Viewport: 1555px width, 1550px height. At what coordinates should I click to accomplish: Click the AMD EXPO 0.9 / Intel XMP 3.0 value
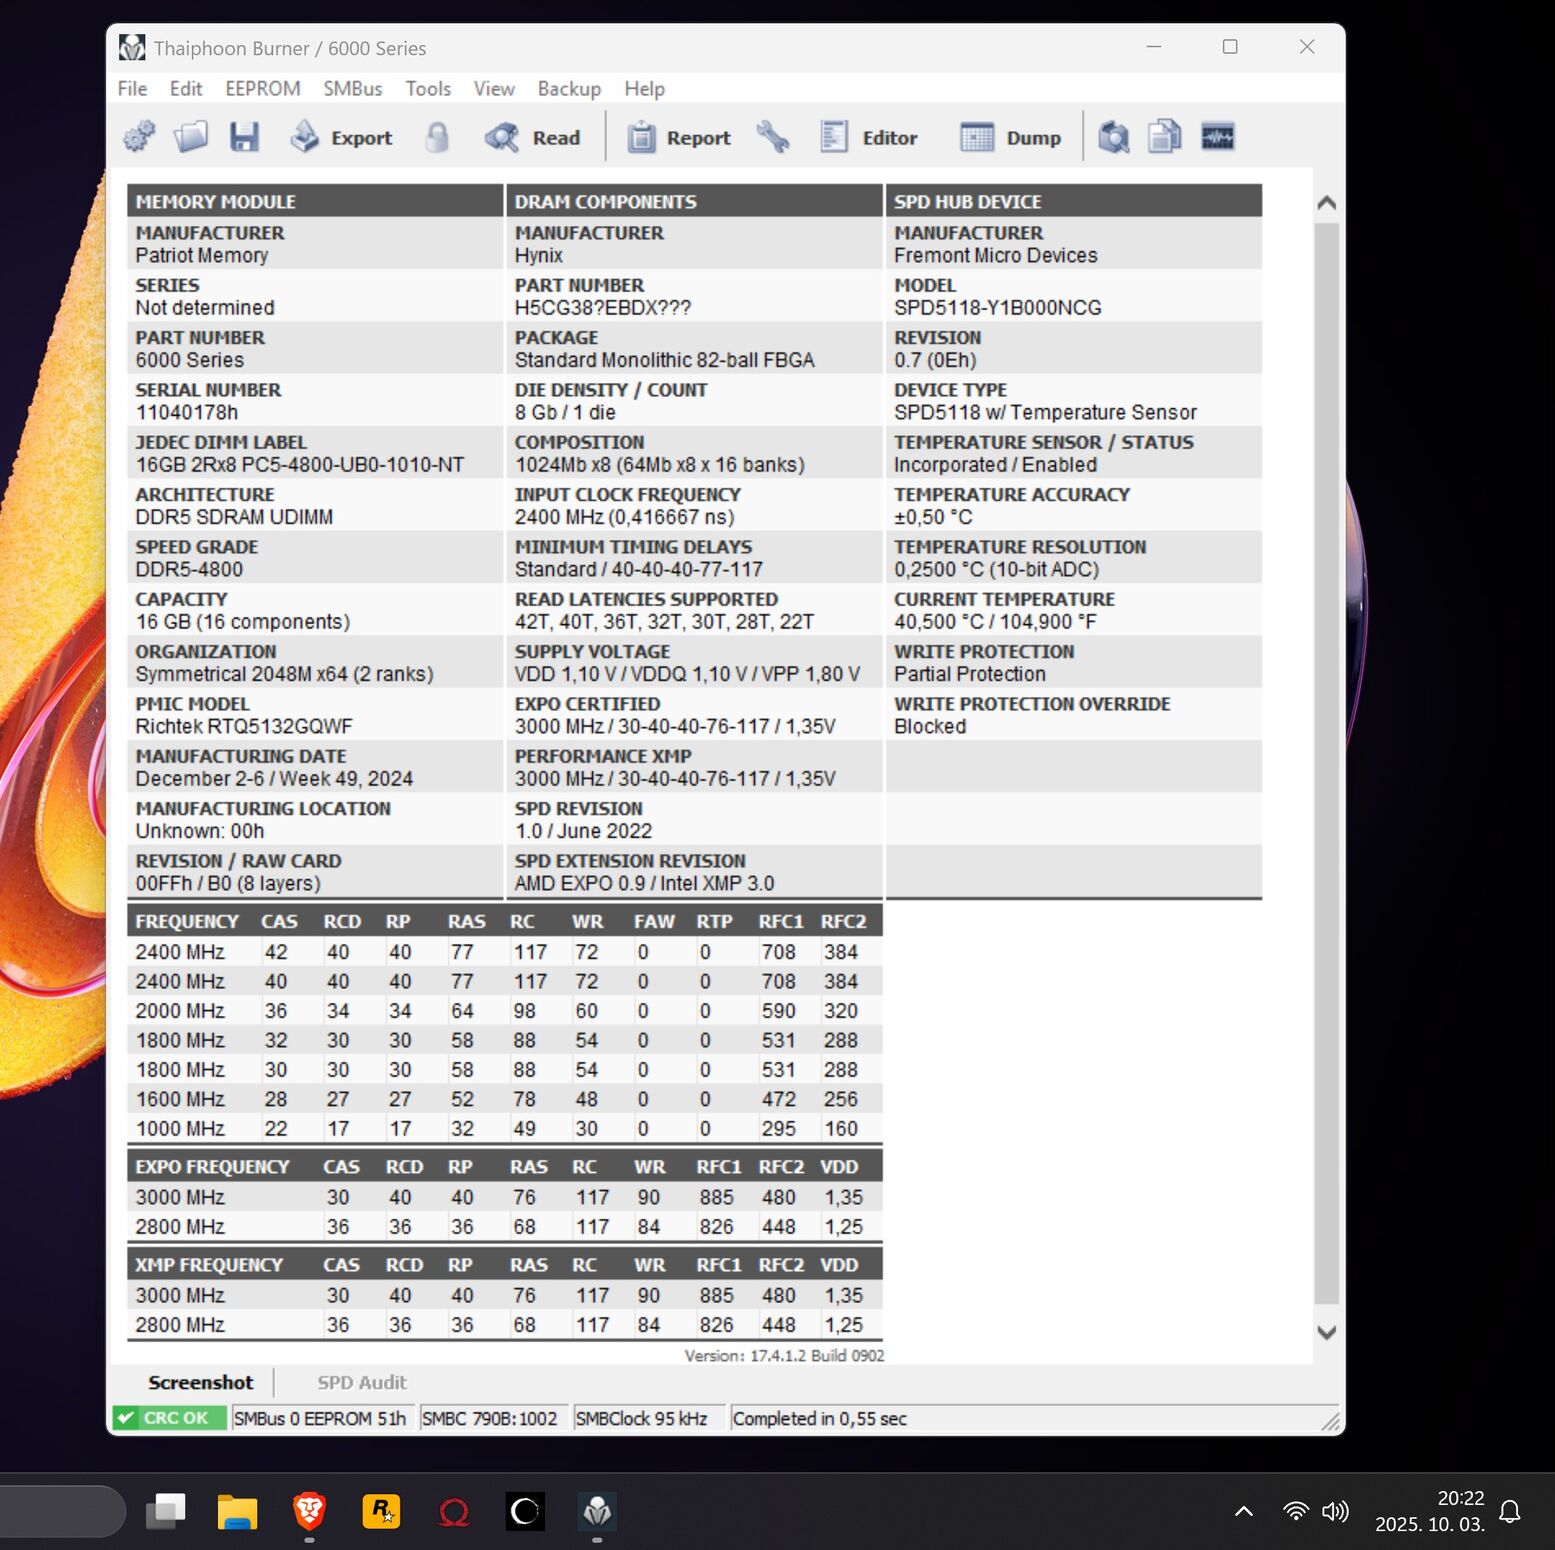pyautogui.click(x=644, y=883)
